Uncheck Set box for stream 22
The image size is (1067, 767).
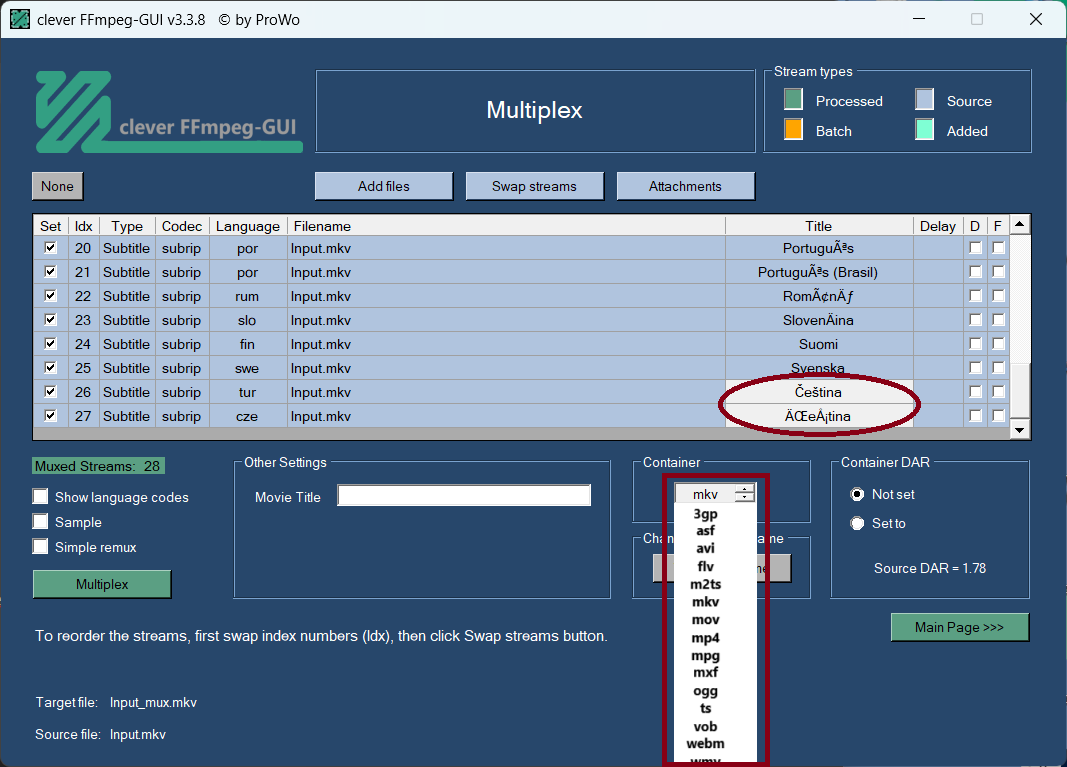coord(50,295)
